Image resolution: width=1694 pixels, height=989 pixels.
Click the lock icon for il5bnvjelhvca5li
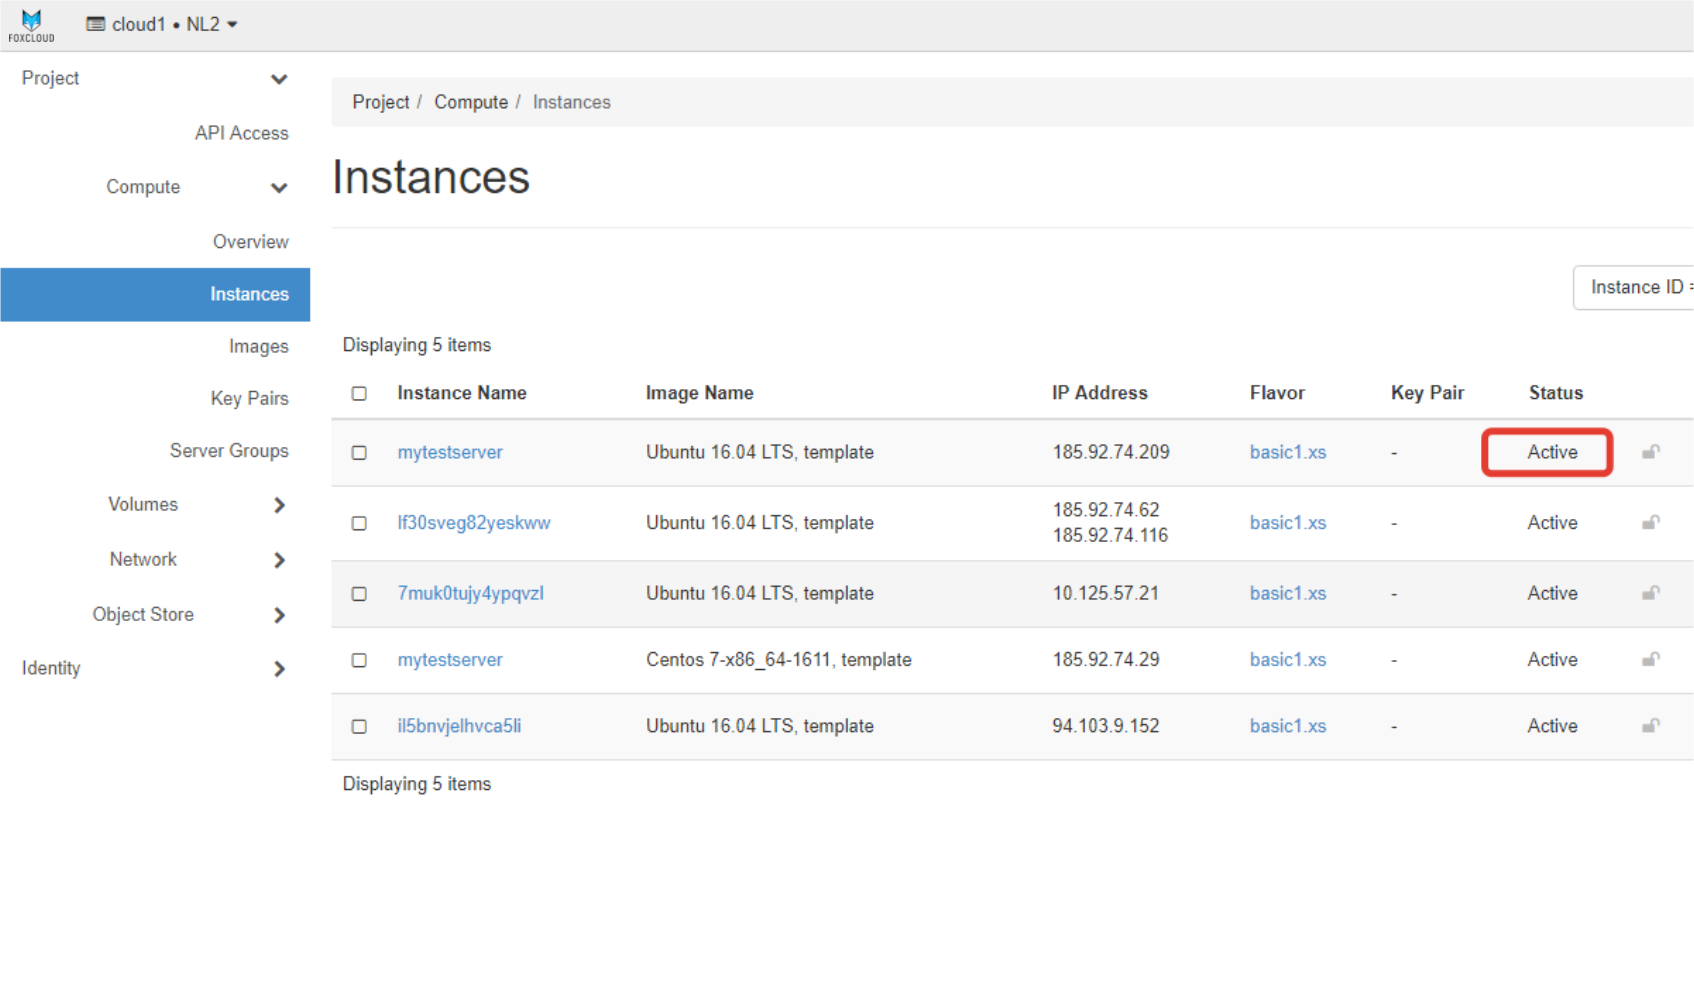1650,726
